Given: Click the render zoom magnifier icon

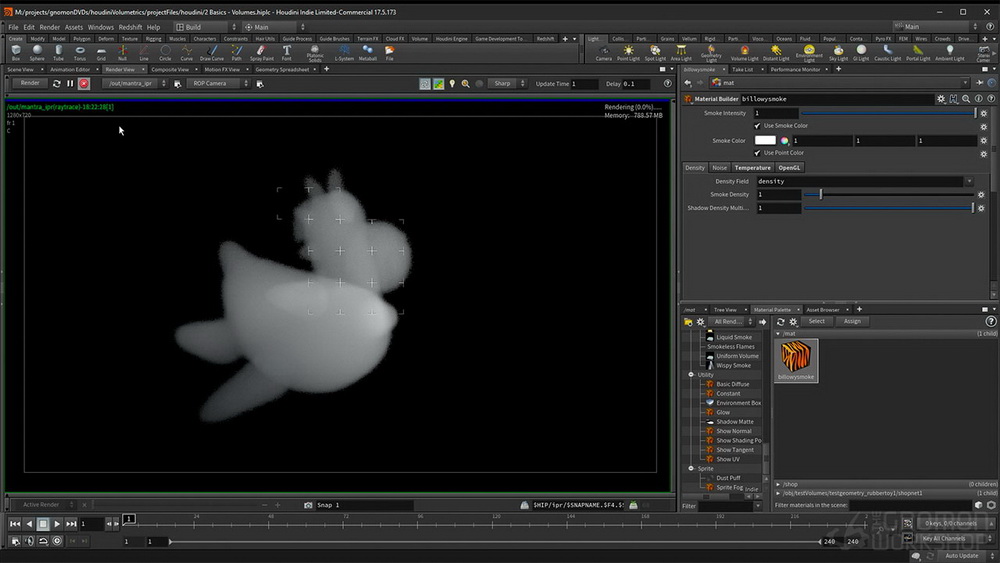Looking at the screenshot, I should [x=466, y=84].
